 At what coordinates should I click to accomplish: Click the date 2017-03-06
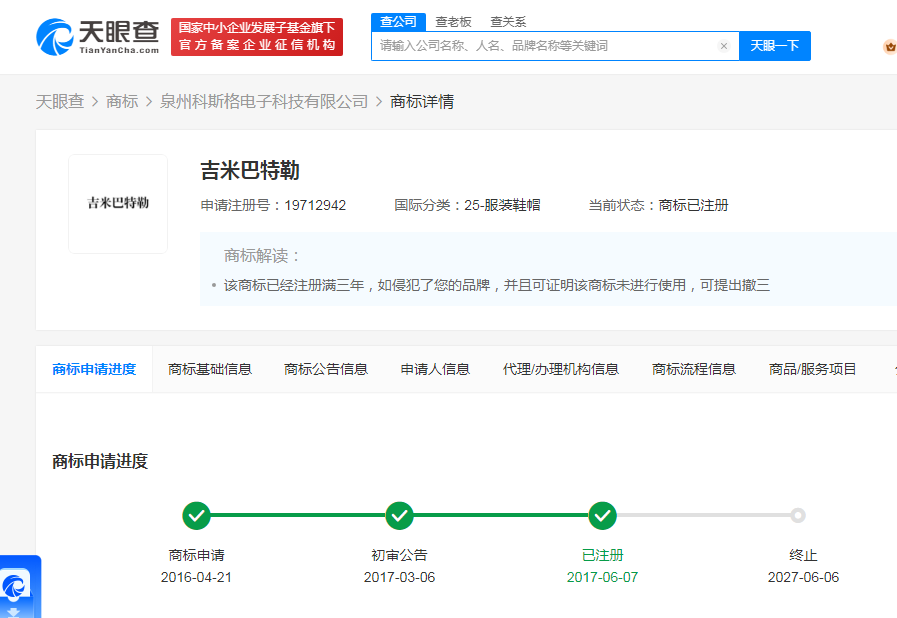coord(399,577)
